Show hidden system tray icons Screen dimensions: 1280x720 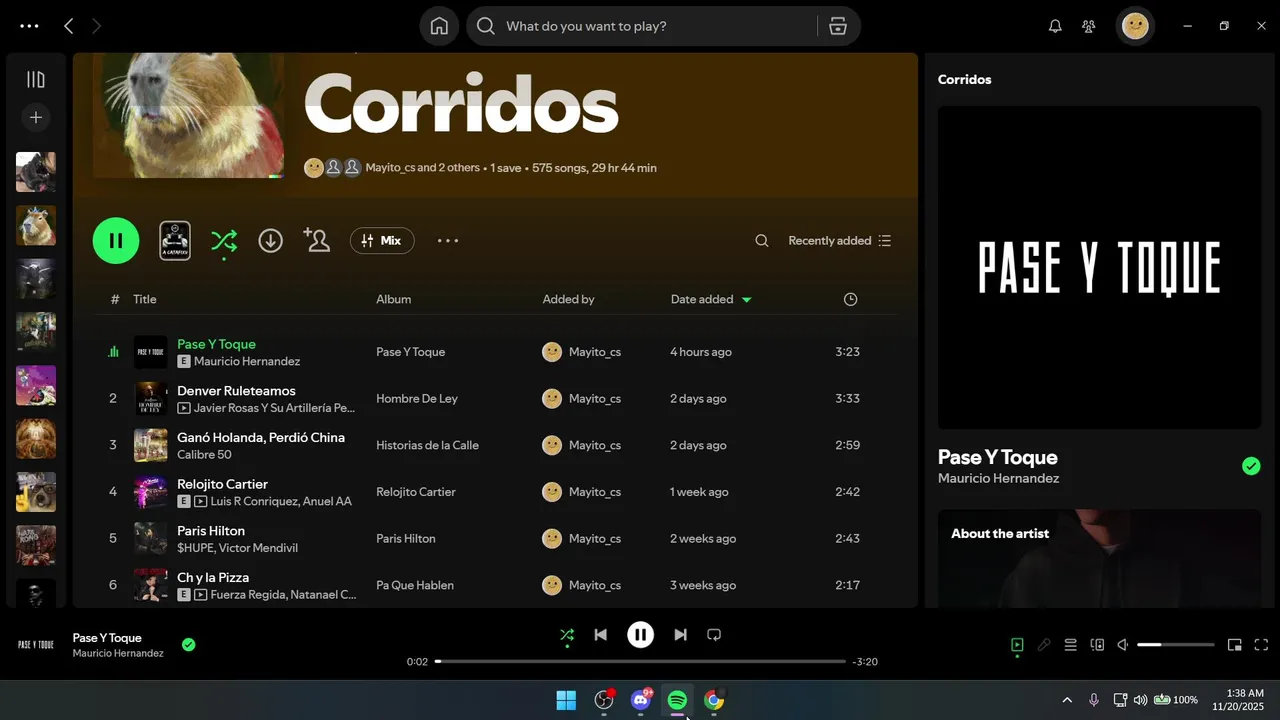(1067, 700)
